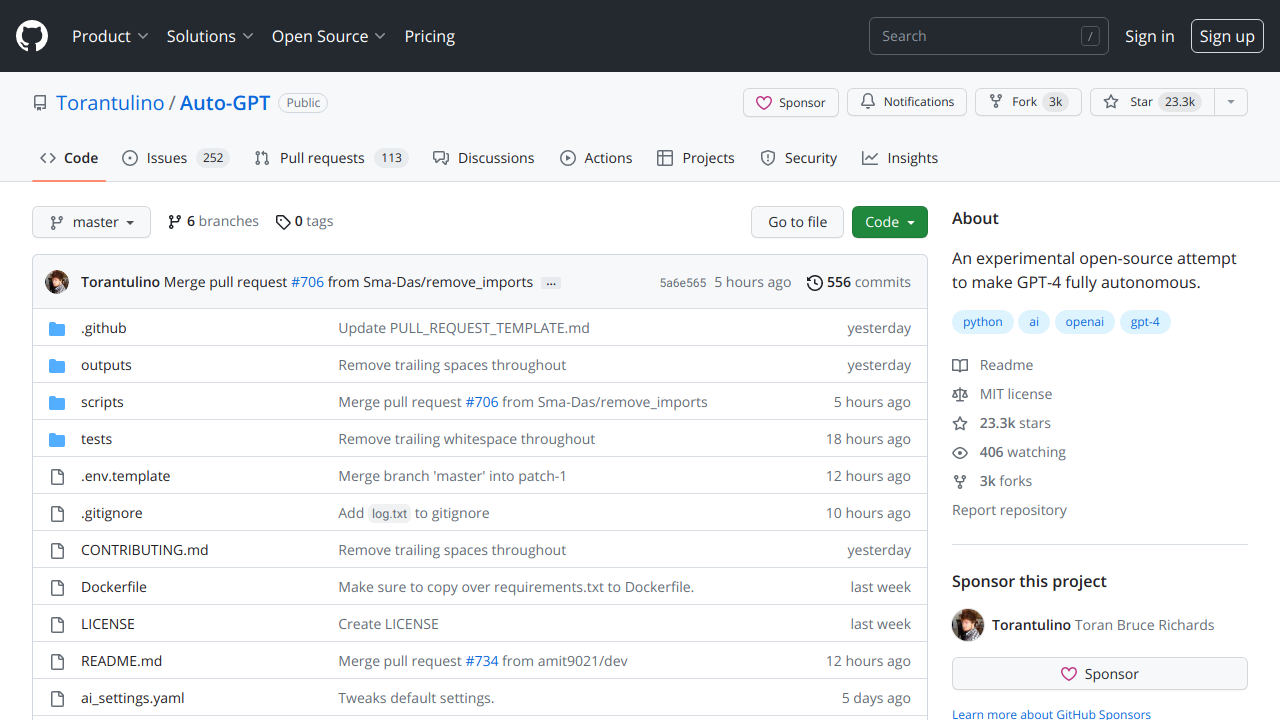Click the gpt-4 topic tag
This screenshot has height=720, width=1280.
pos(1145,322)
